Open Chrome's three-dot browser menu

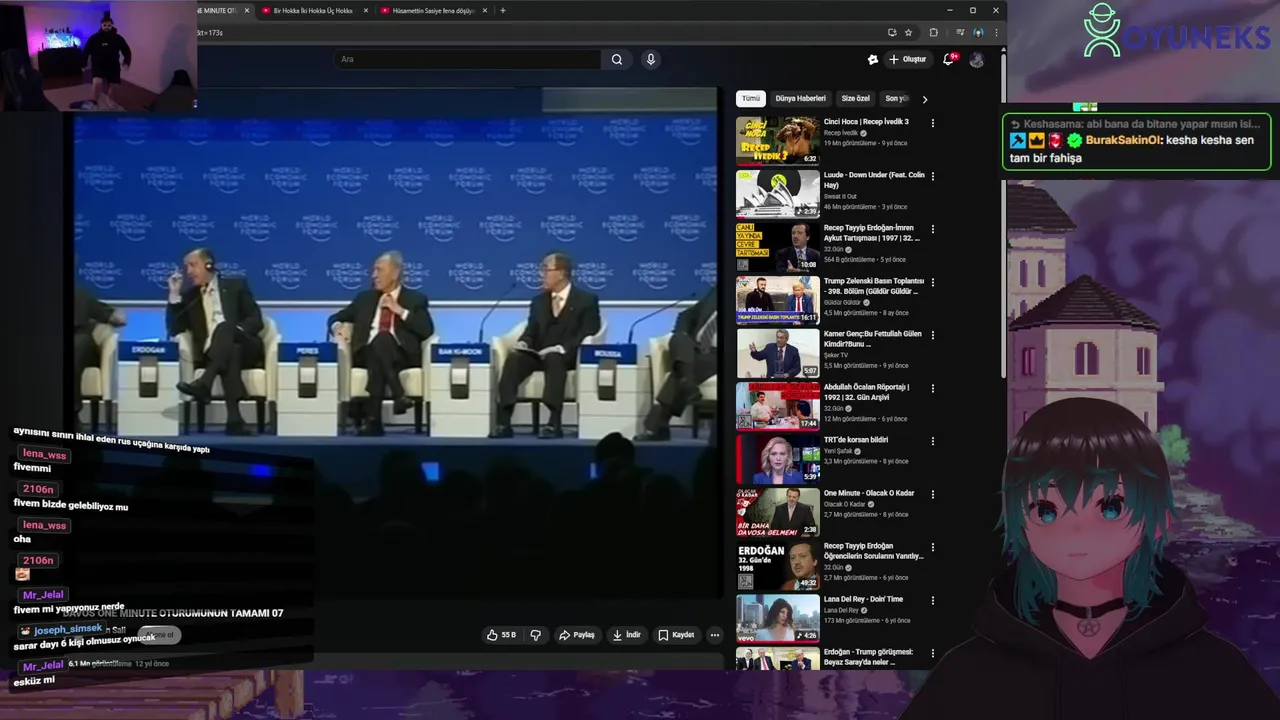pyautogui.click(x=996, y=32)
